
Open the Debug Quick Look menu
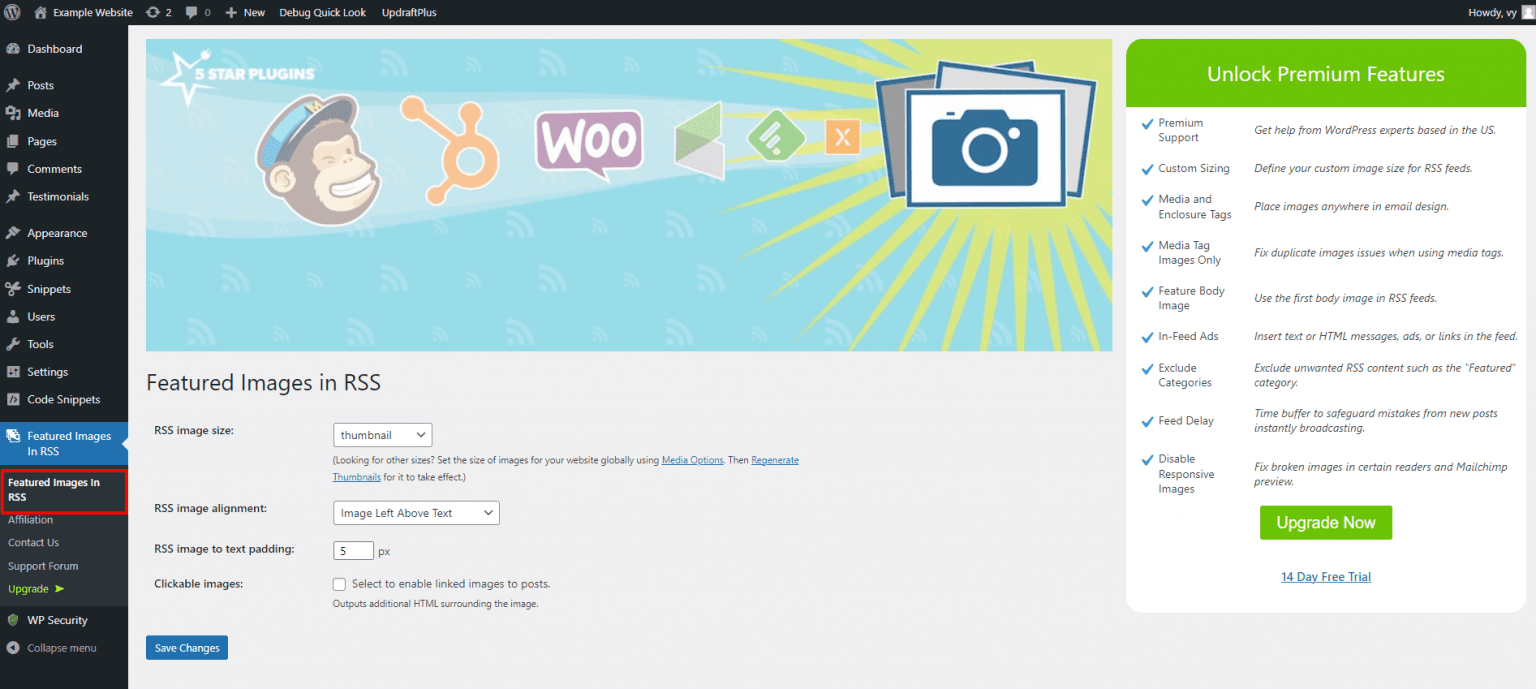(x=322, y=12)
